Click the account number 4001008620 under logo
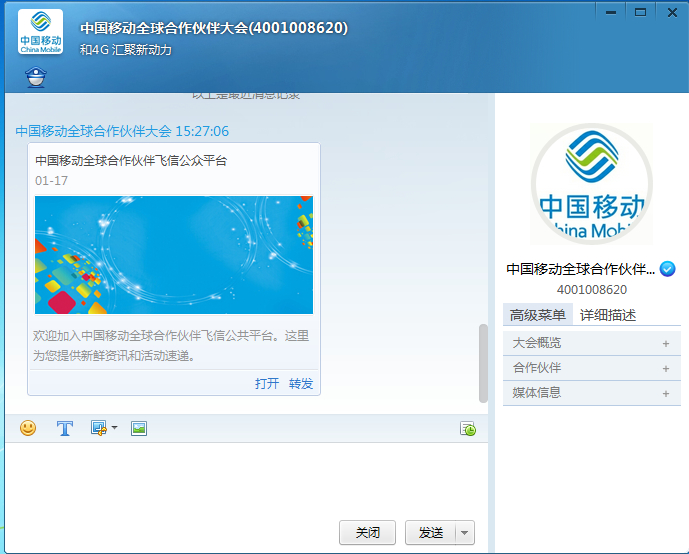Screen dimensions: 689x554 tap(592, 290)
